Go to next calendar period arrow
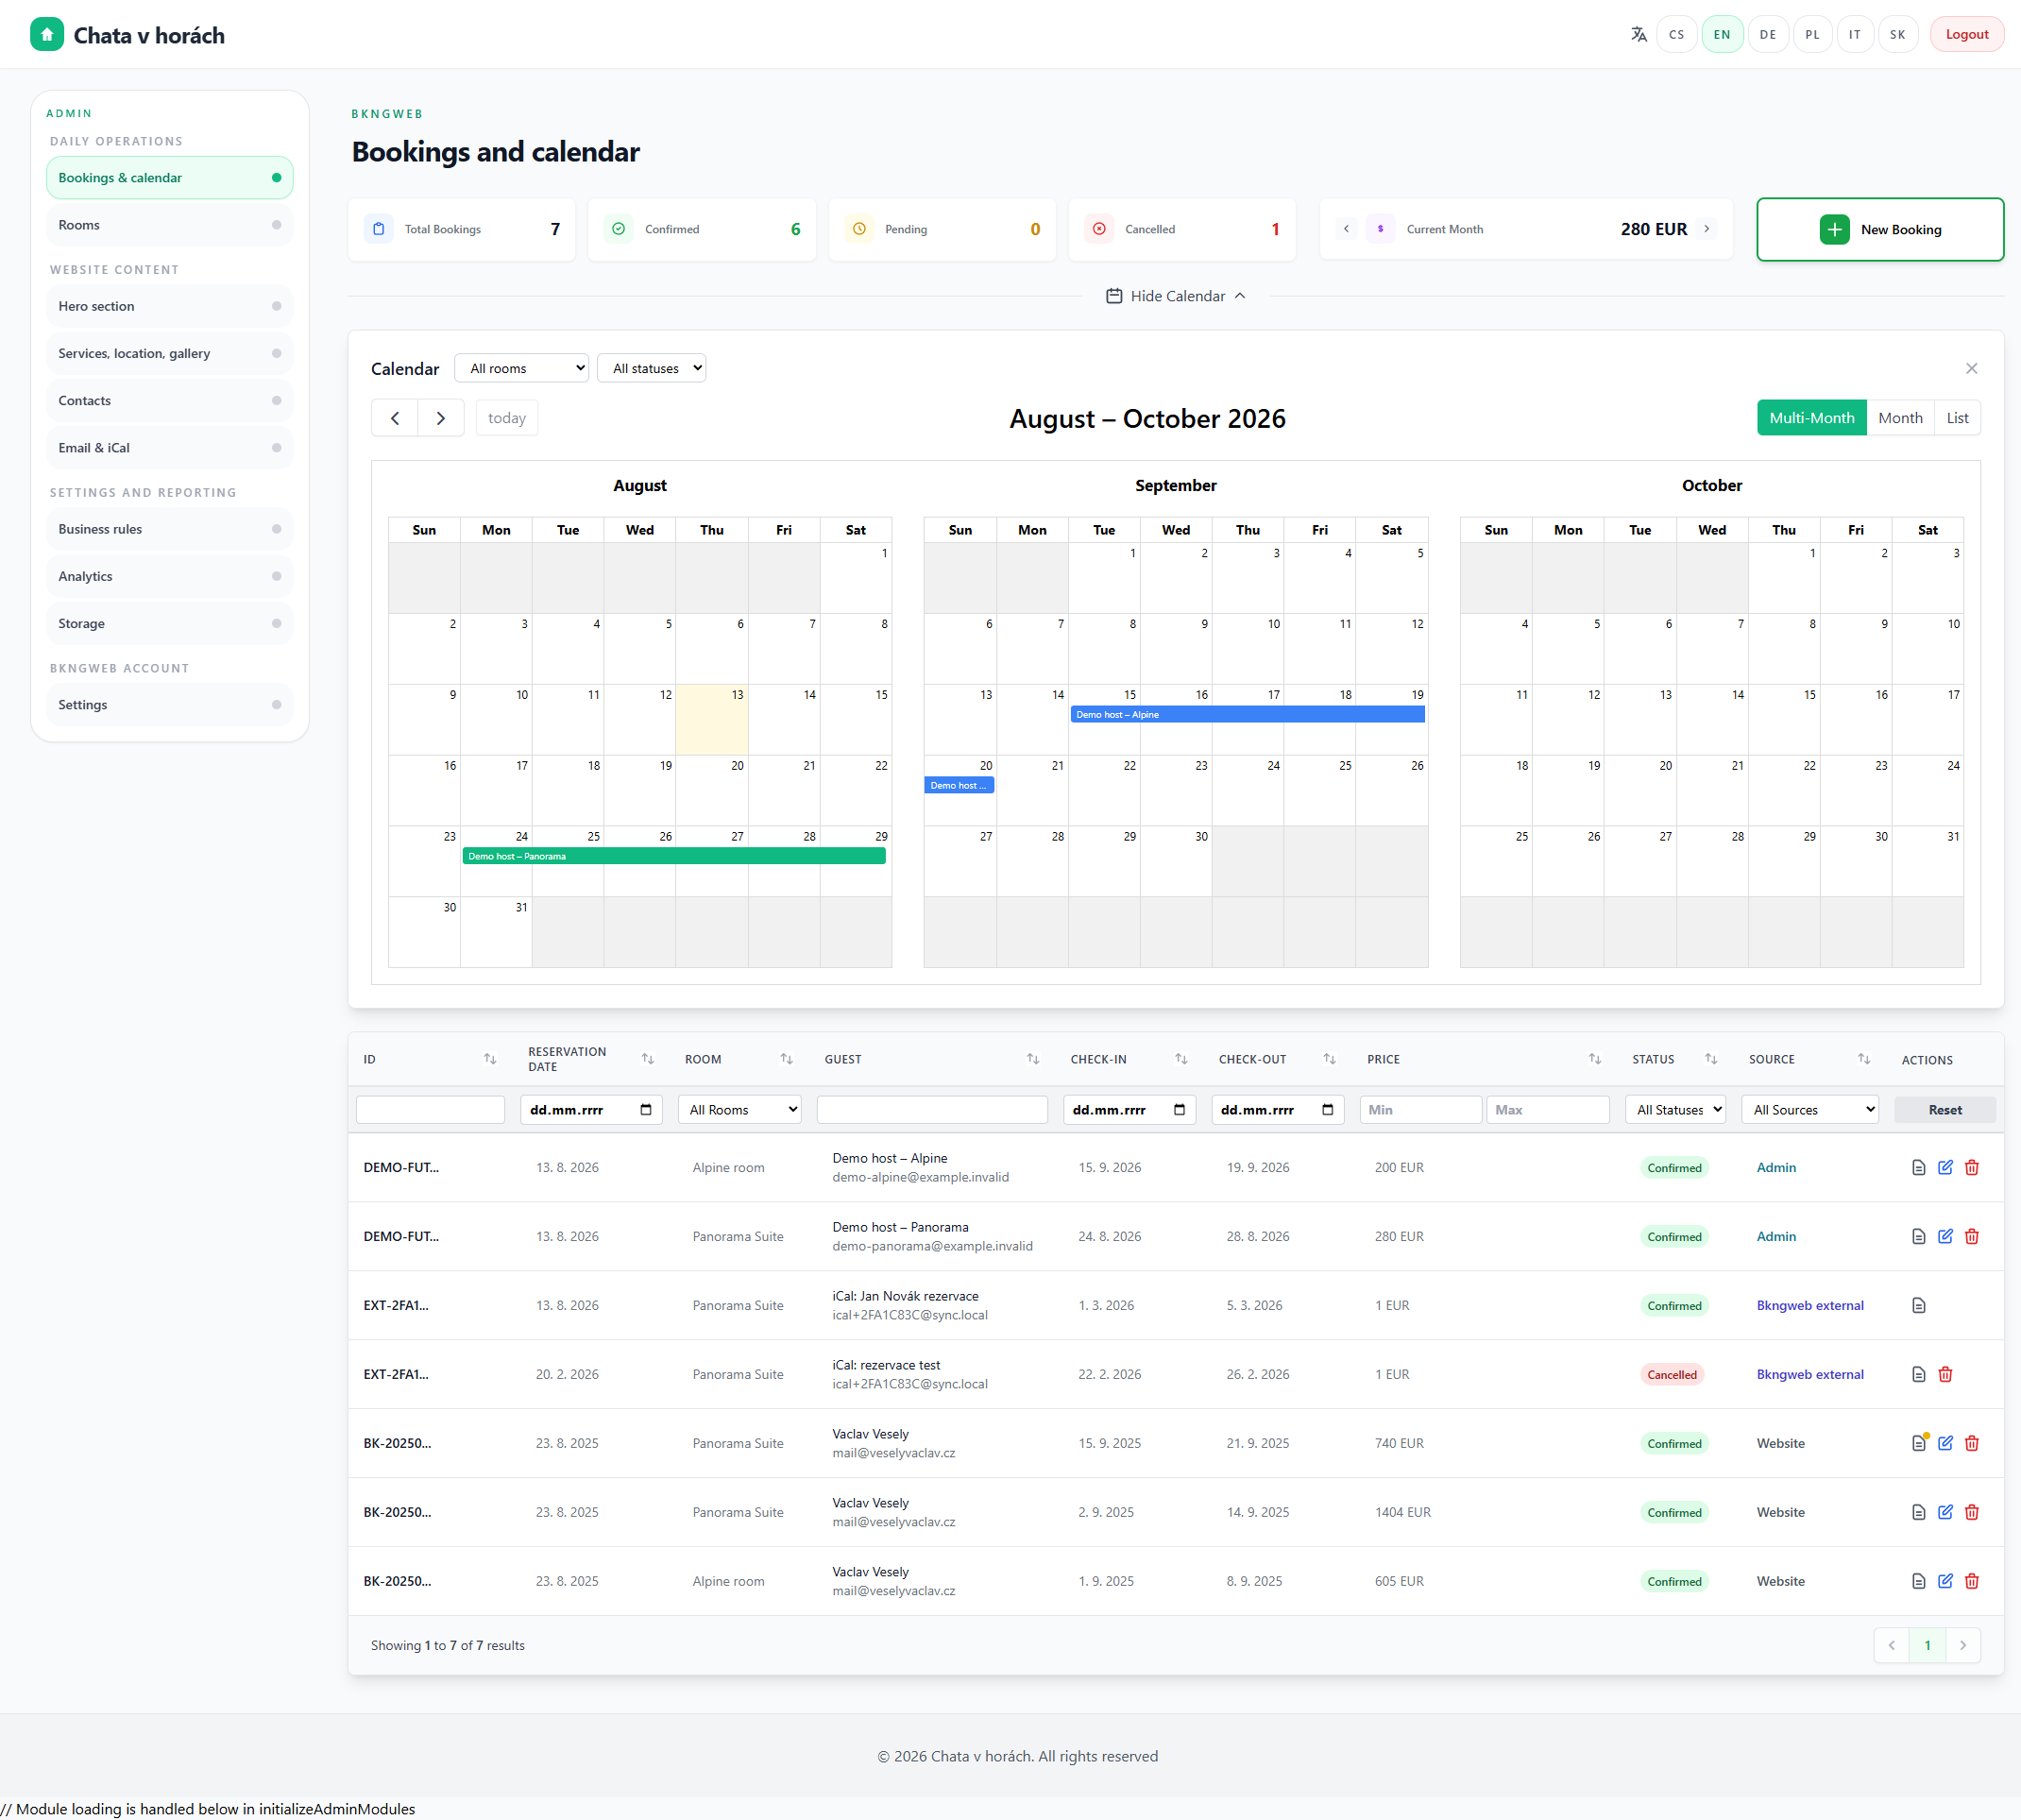Screen dimensions: 2021x1820 click(x=441, y=418)
